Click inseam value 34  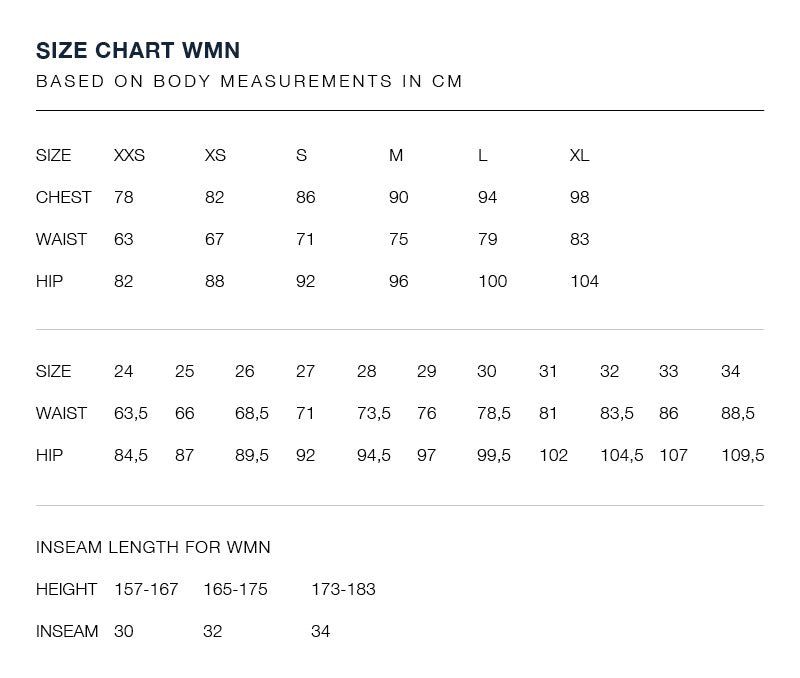click(320, 631)
